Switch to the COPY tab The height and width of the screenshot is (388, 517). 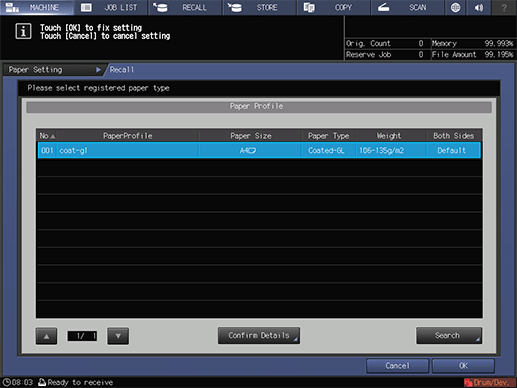coord(333,7)
